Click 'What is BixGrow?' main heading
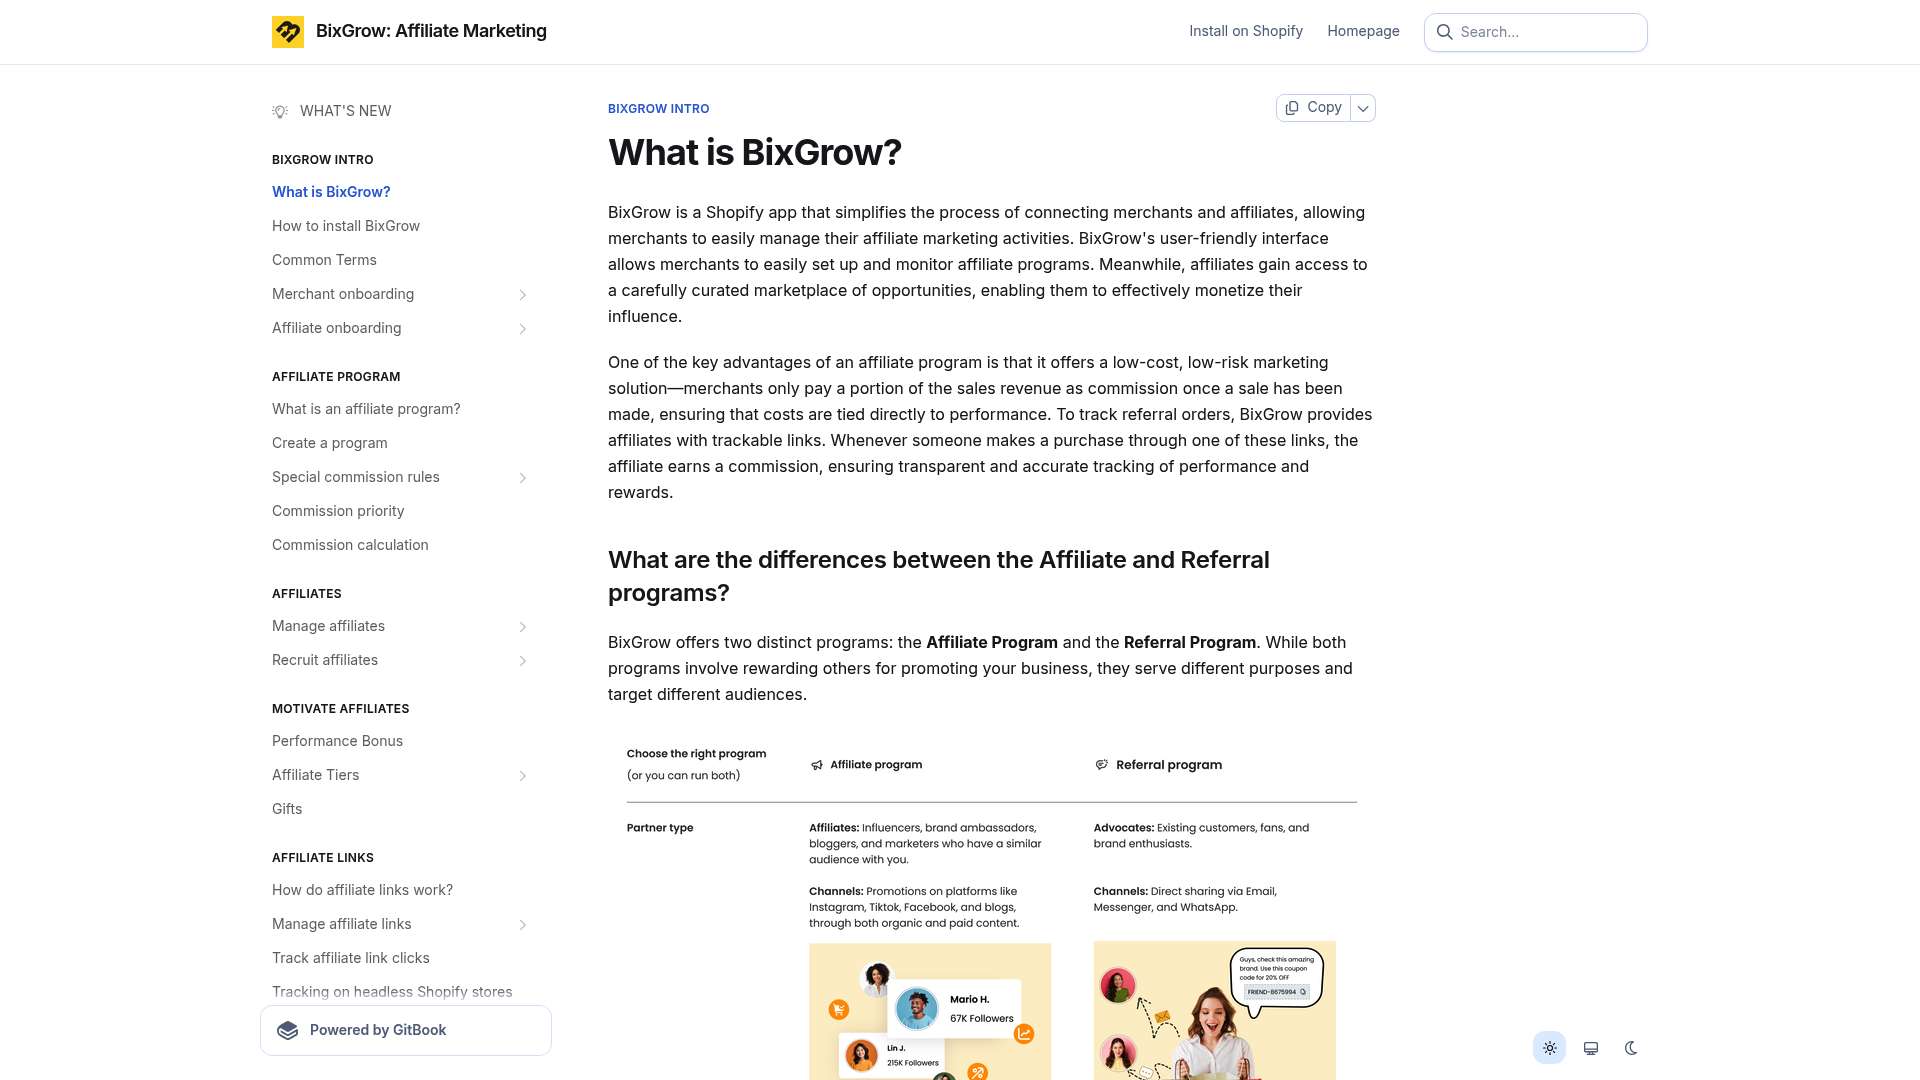This screenshot has height=1080, width=1920. click(x=755, y=153)
